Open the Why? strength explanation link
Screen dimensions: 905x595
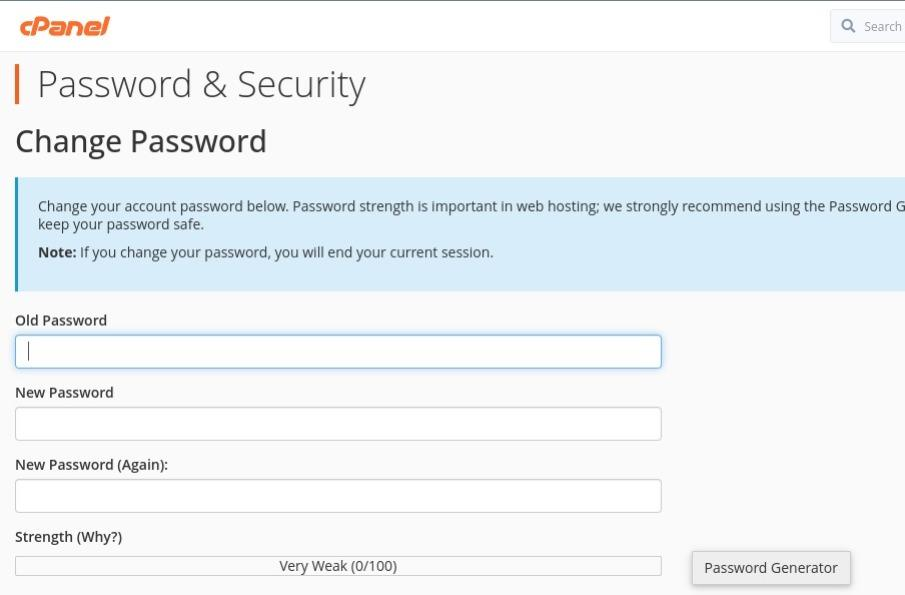97,537
